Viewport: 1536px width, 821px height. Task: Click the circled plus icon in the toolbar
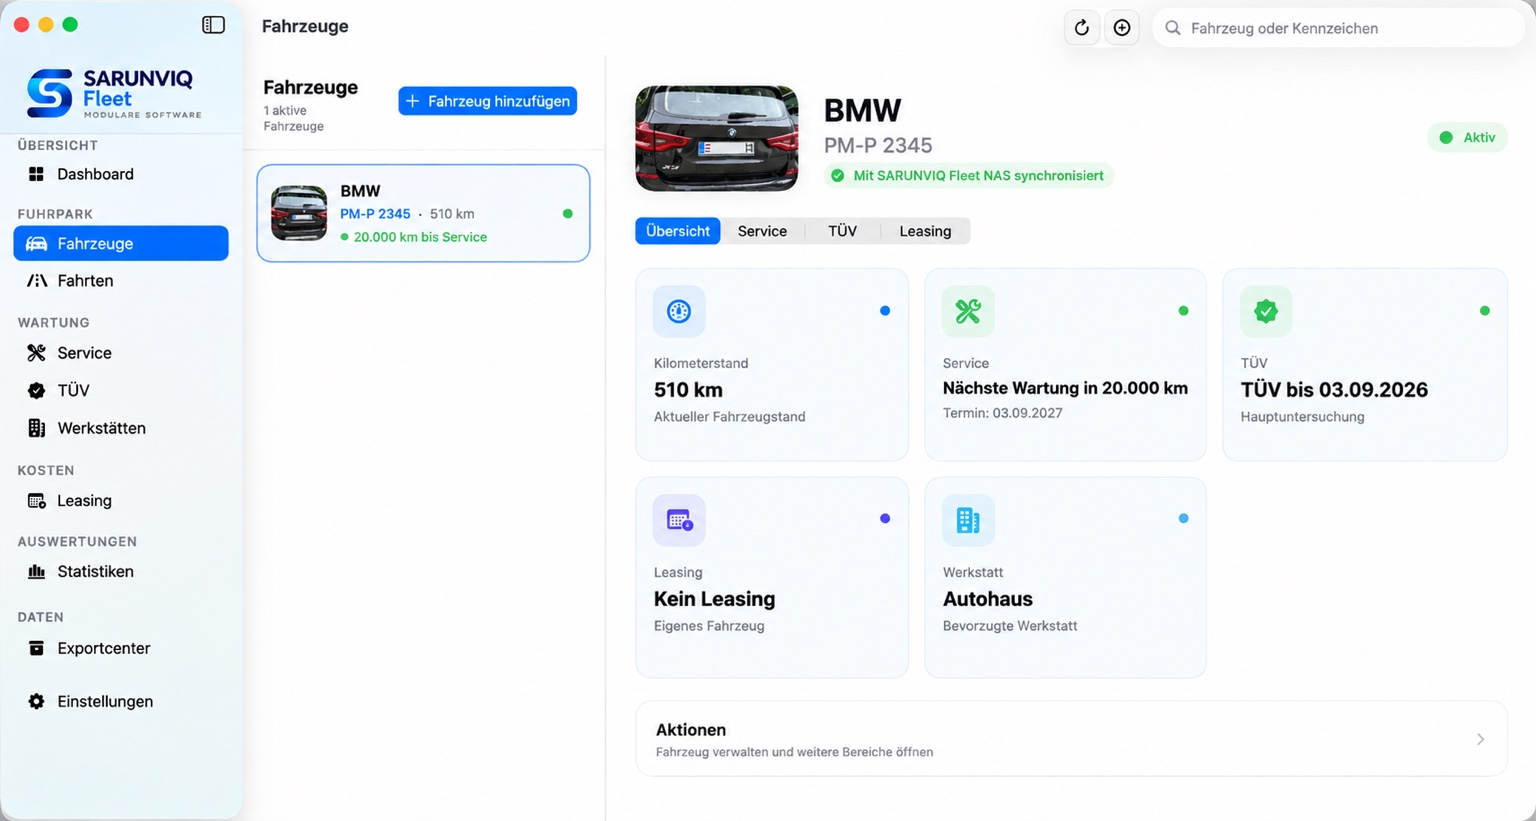click(1122, 28)
